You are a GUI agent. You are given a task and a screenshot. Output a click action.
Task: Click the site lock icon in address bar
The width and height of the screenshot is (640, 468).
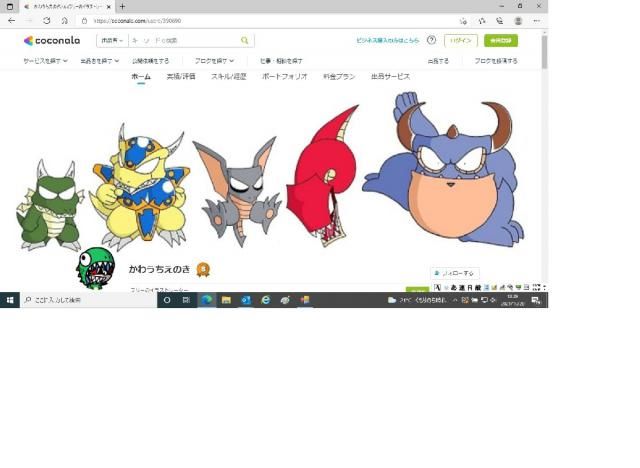(x=84, y=21)
